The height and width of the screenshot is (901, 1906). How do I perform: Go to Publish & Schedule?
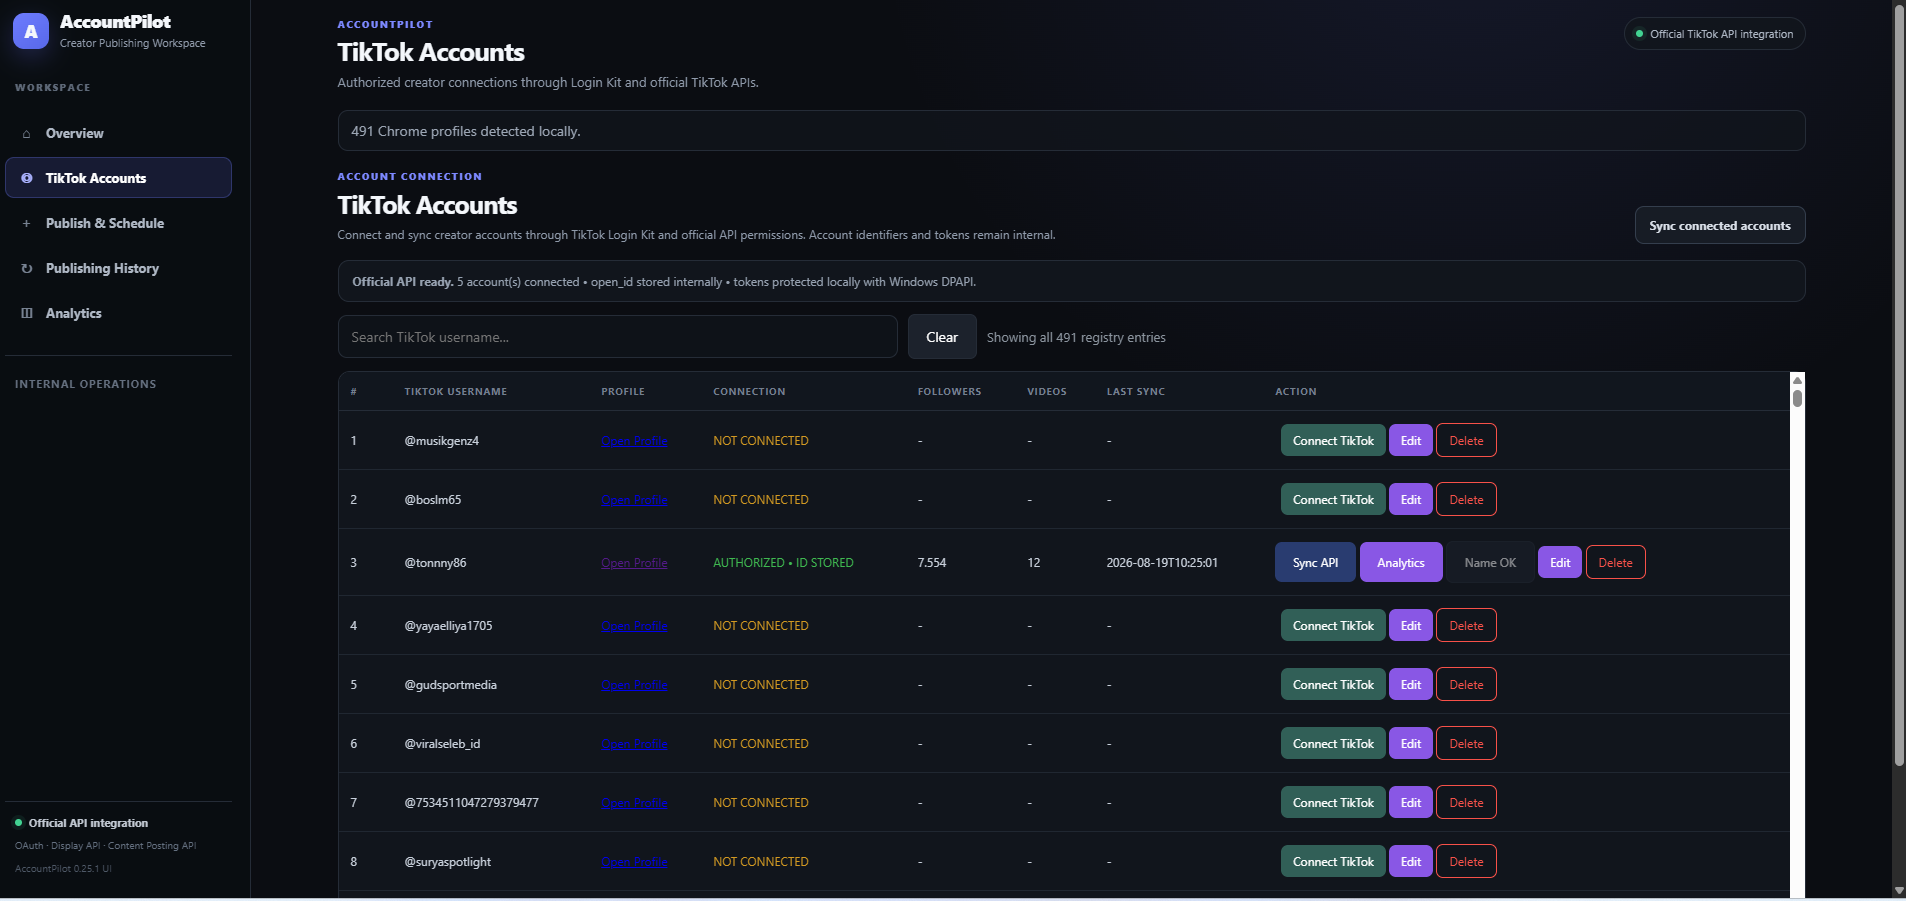click(118, 223)
